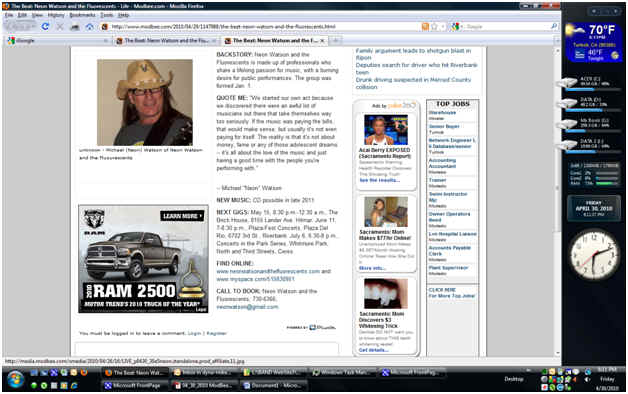Follow the neonwatson gmail email link
The height and width of the screenshot is (394, 628).
pos(247,307)
